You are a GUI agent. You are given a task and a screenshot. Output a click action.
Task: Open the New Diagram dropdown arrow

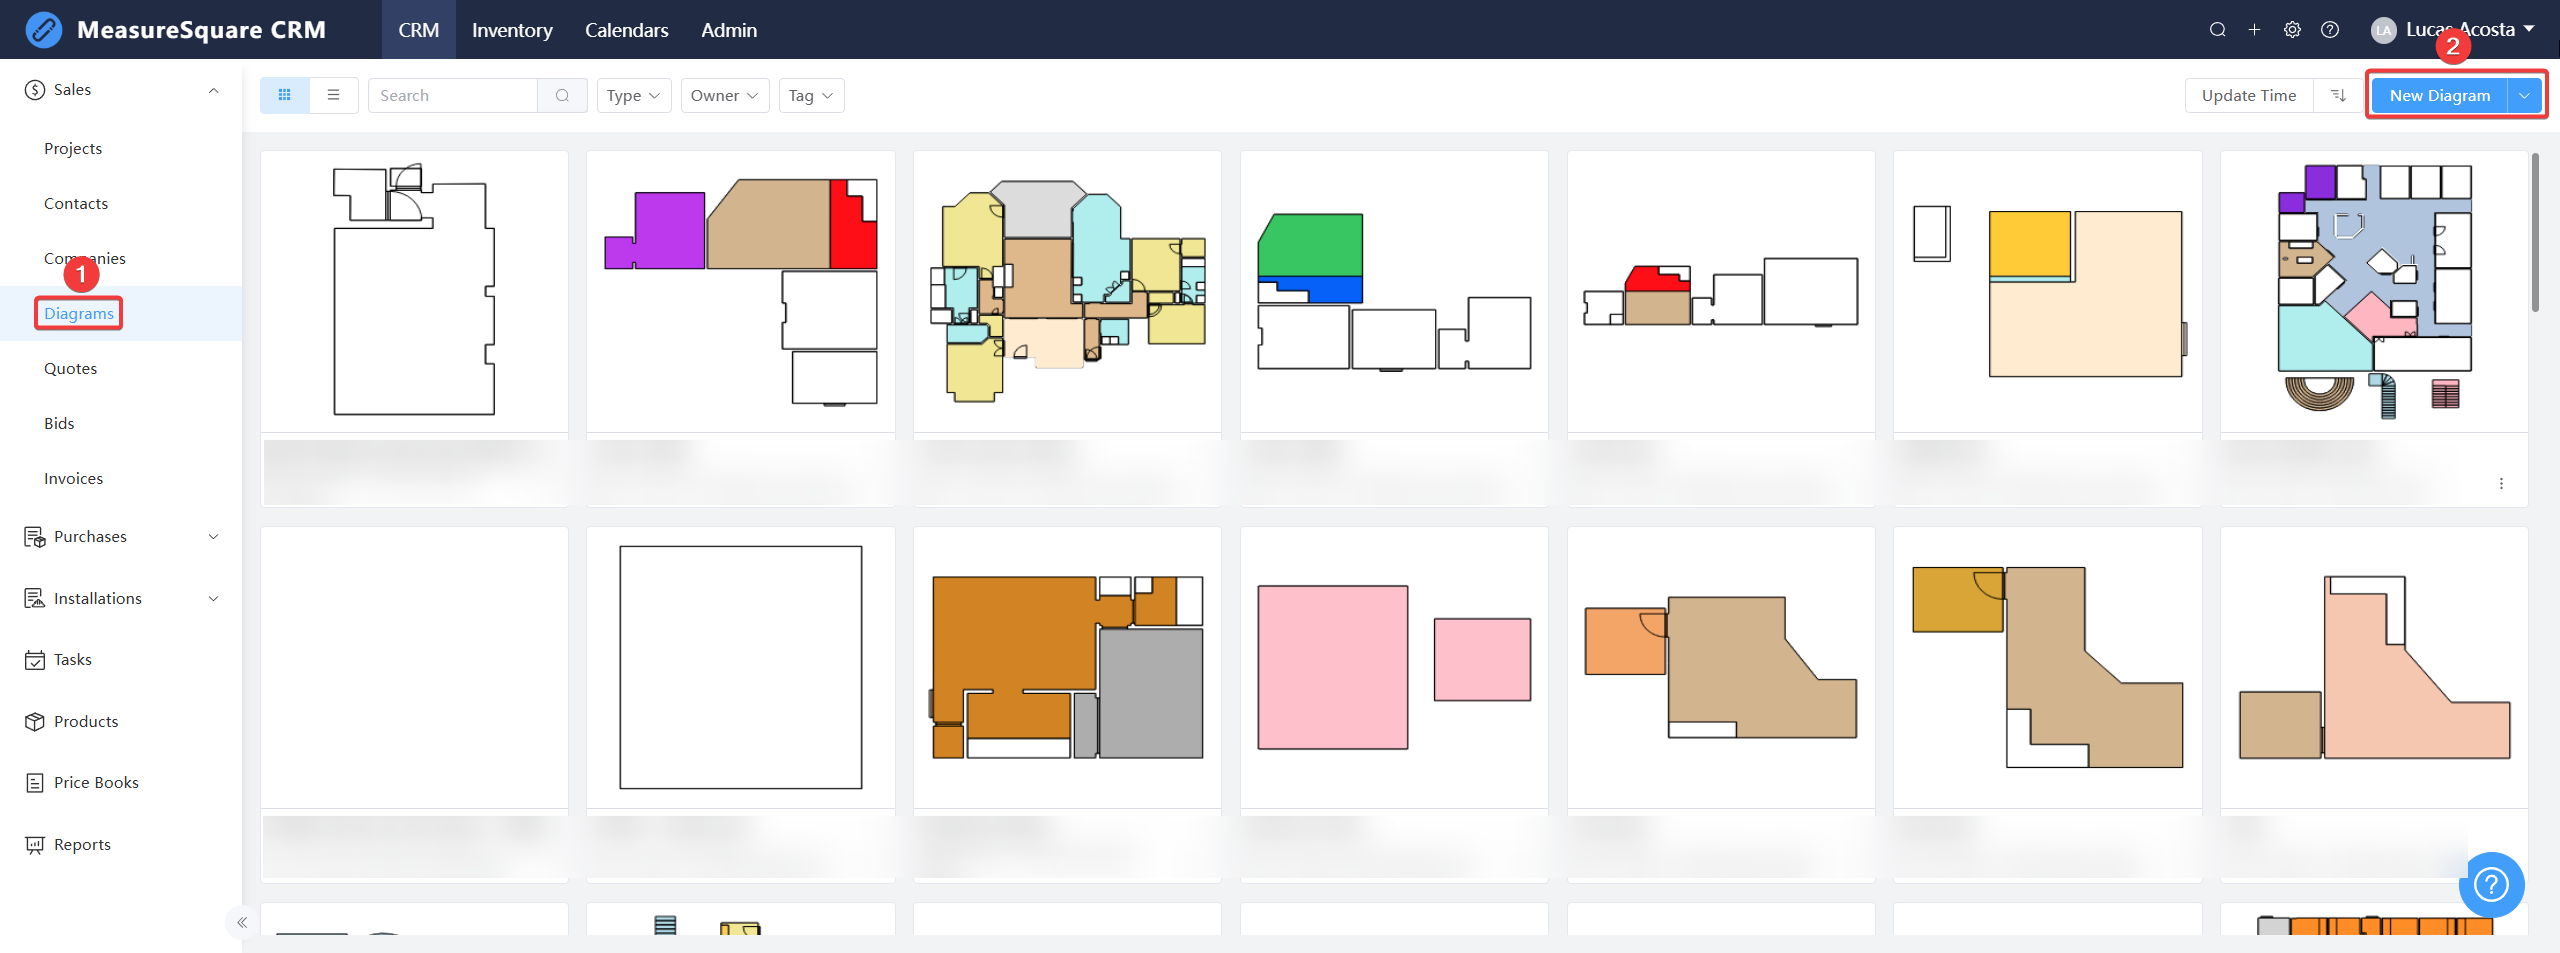coord(2525,95)
